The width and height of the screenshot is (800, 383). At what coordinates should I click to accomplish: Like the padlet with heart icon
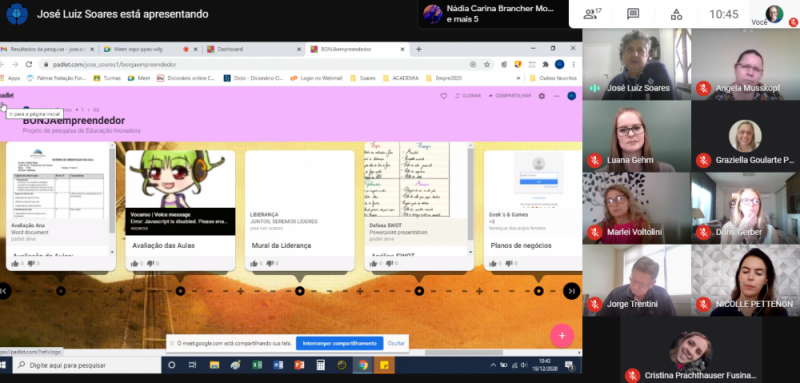pos(443,96)
